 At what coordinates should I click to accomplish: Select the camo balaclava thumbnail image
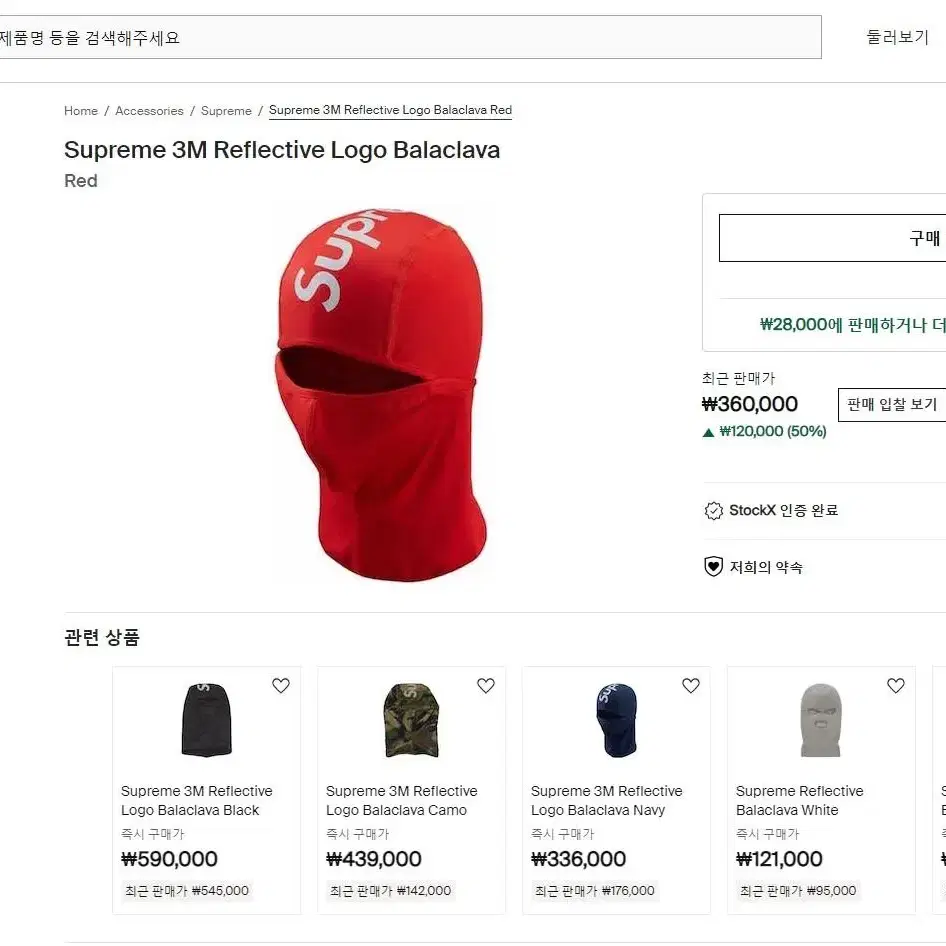(411, 720)
